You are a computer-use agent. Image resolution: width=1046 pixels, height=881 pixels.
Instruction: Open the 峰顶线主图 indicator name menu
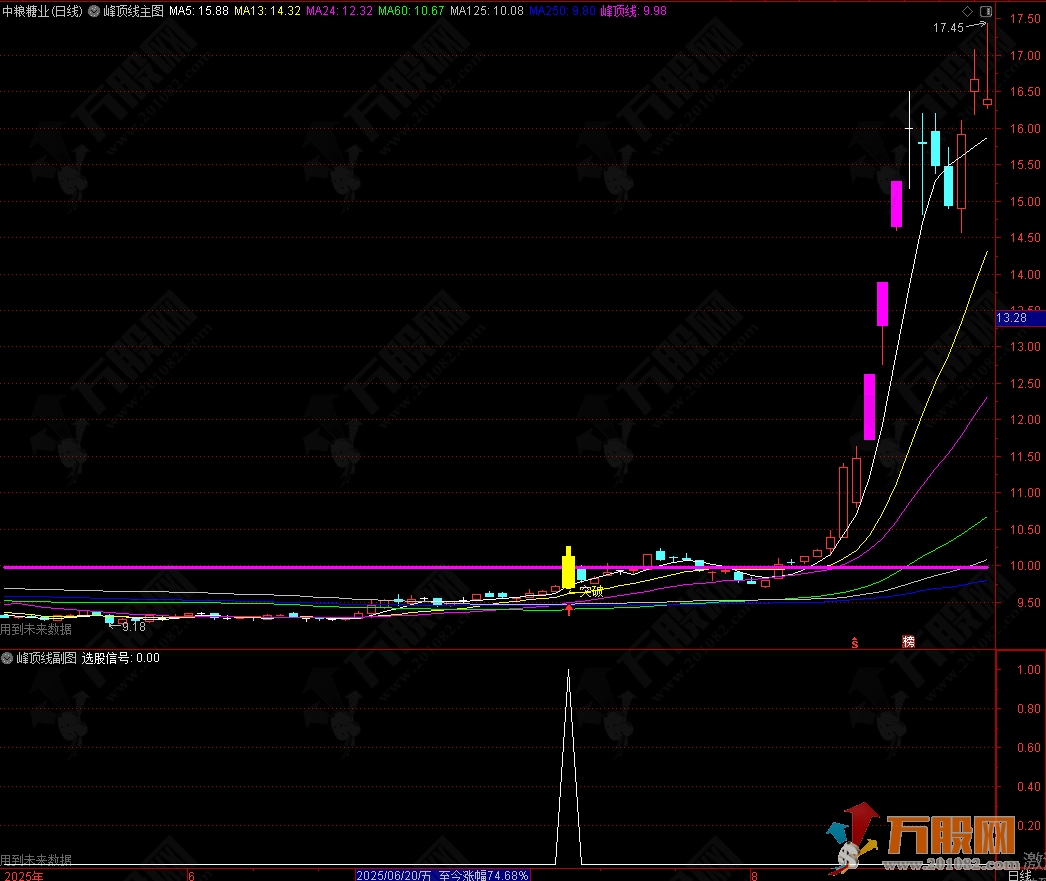tap(133, 11)
